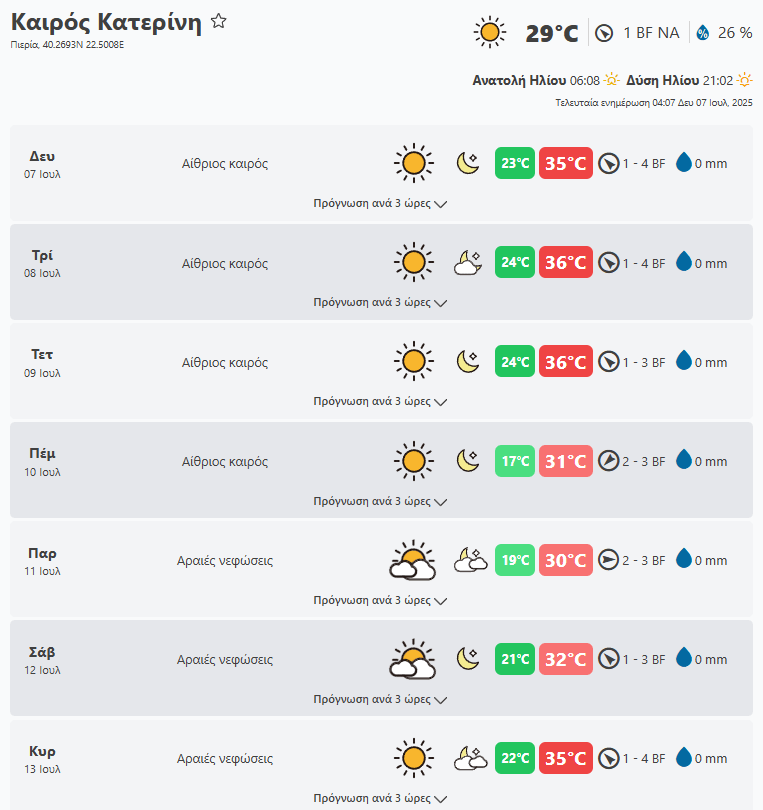Expand 3-hour forecast for Monday 07 Ιουλ
763x810 pixels.
[x=380, y=203]
